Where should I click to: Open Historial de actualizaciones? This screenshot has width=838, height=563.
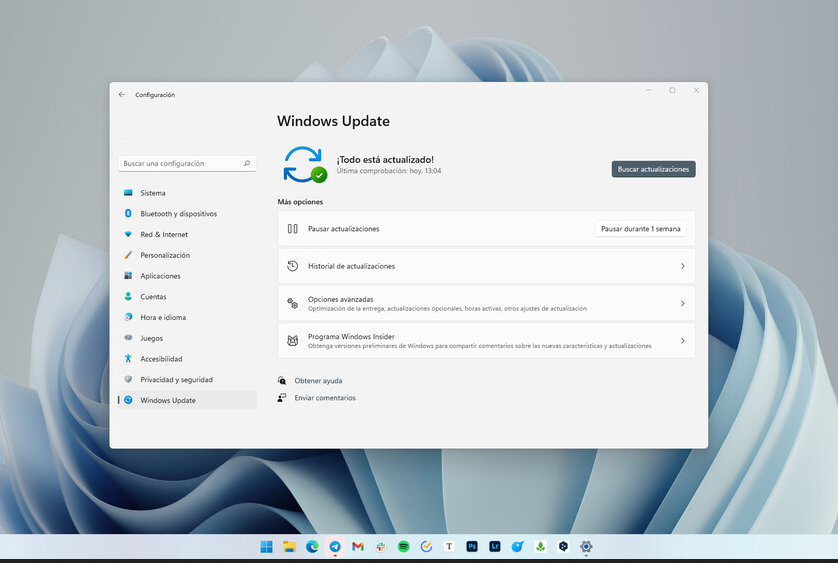(486, 266)
